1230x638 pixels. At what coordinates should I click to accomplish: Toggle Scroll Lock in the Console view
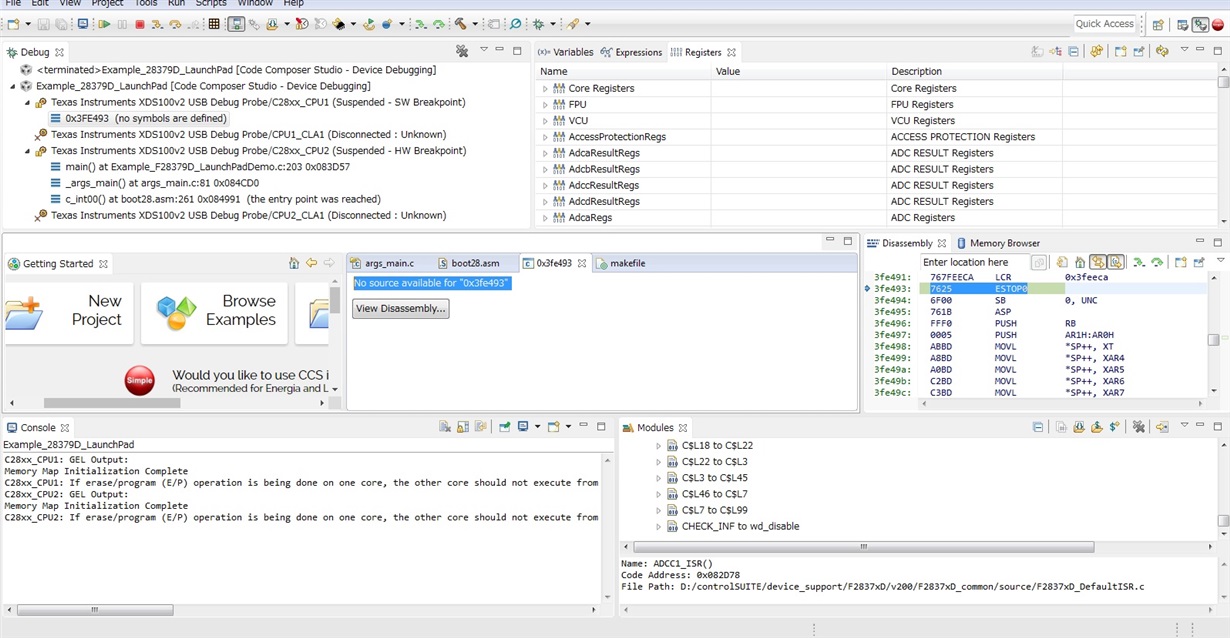(463, 427)
